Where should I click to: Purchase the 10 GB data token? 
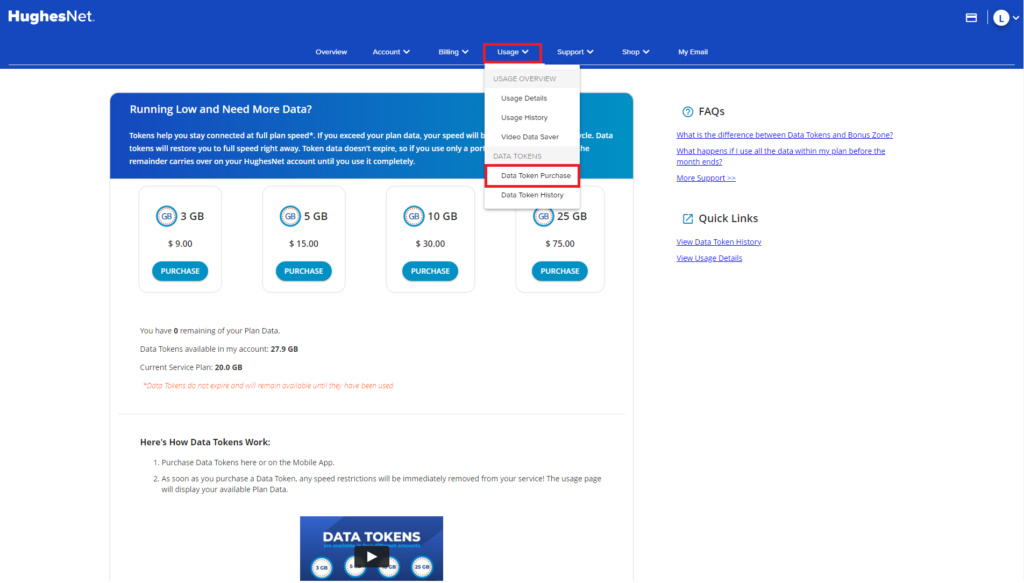point(430,270)
